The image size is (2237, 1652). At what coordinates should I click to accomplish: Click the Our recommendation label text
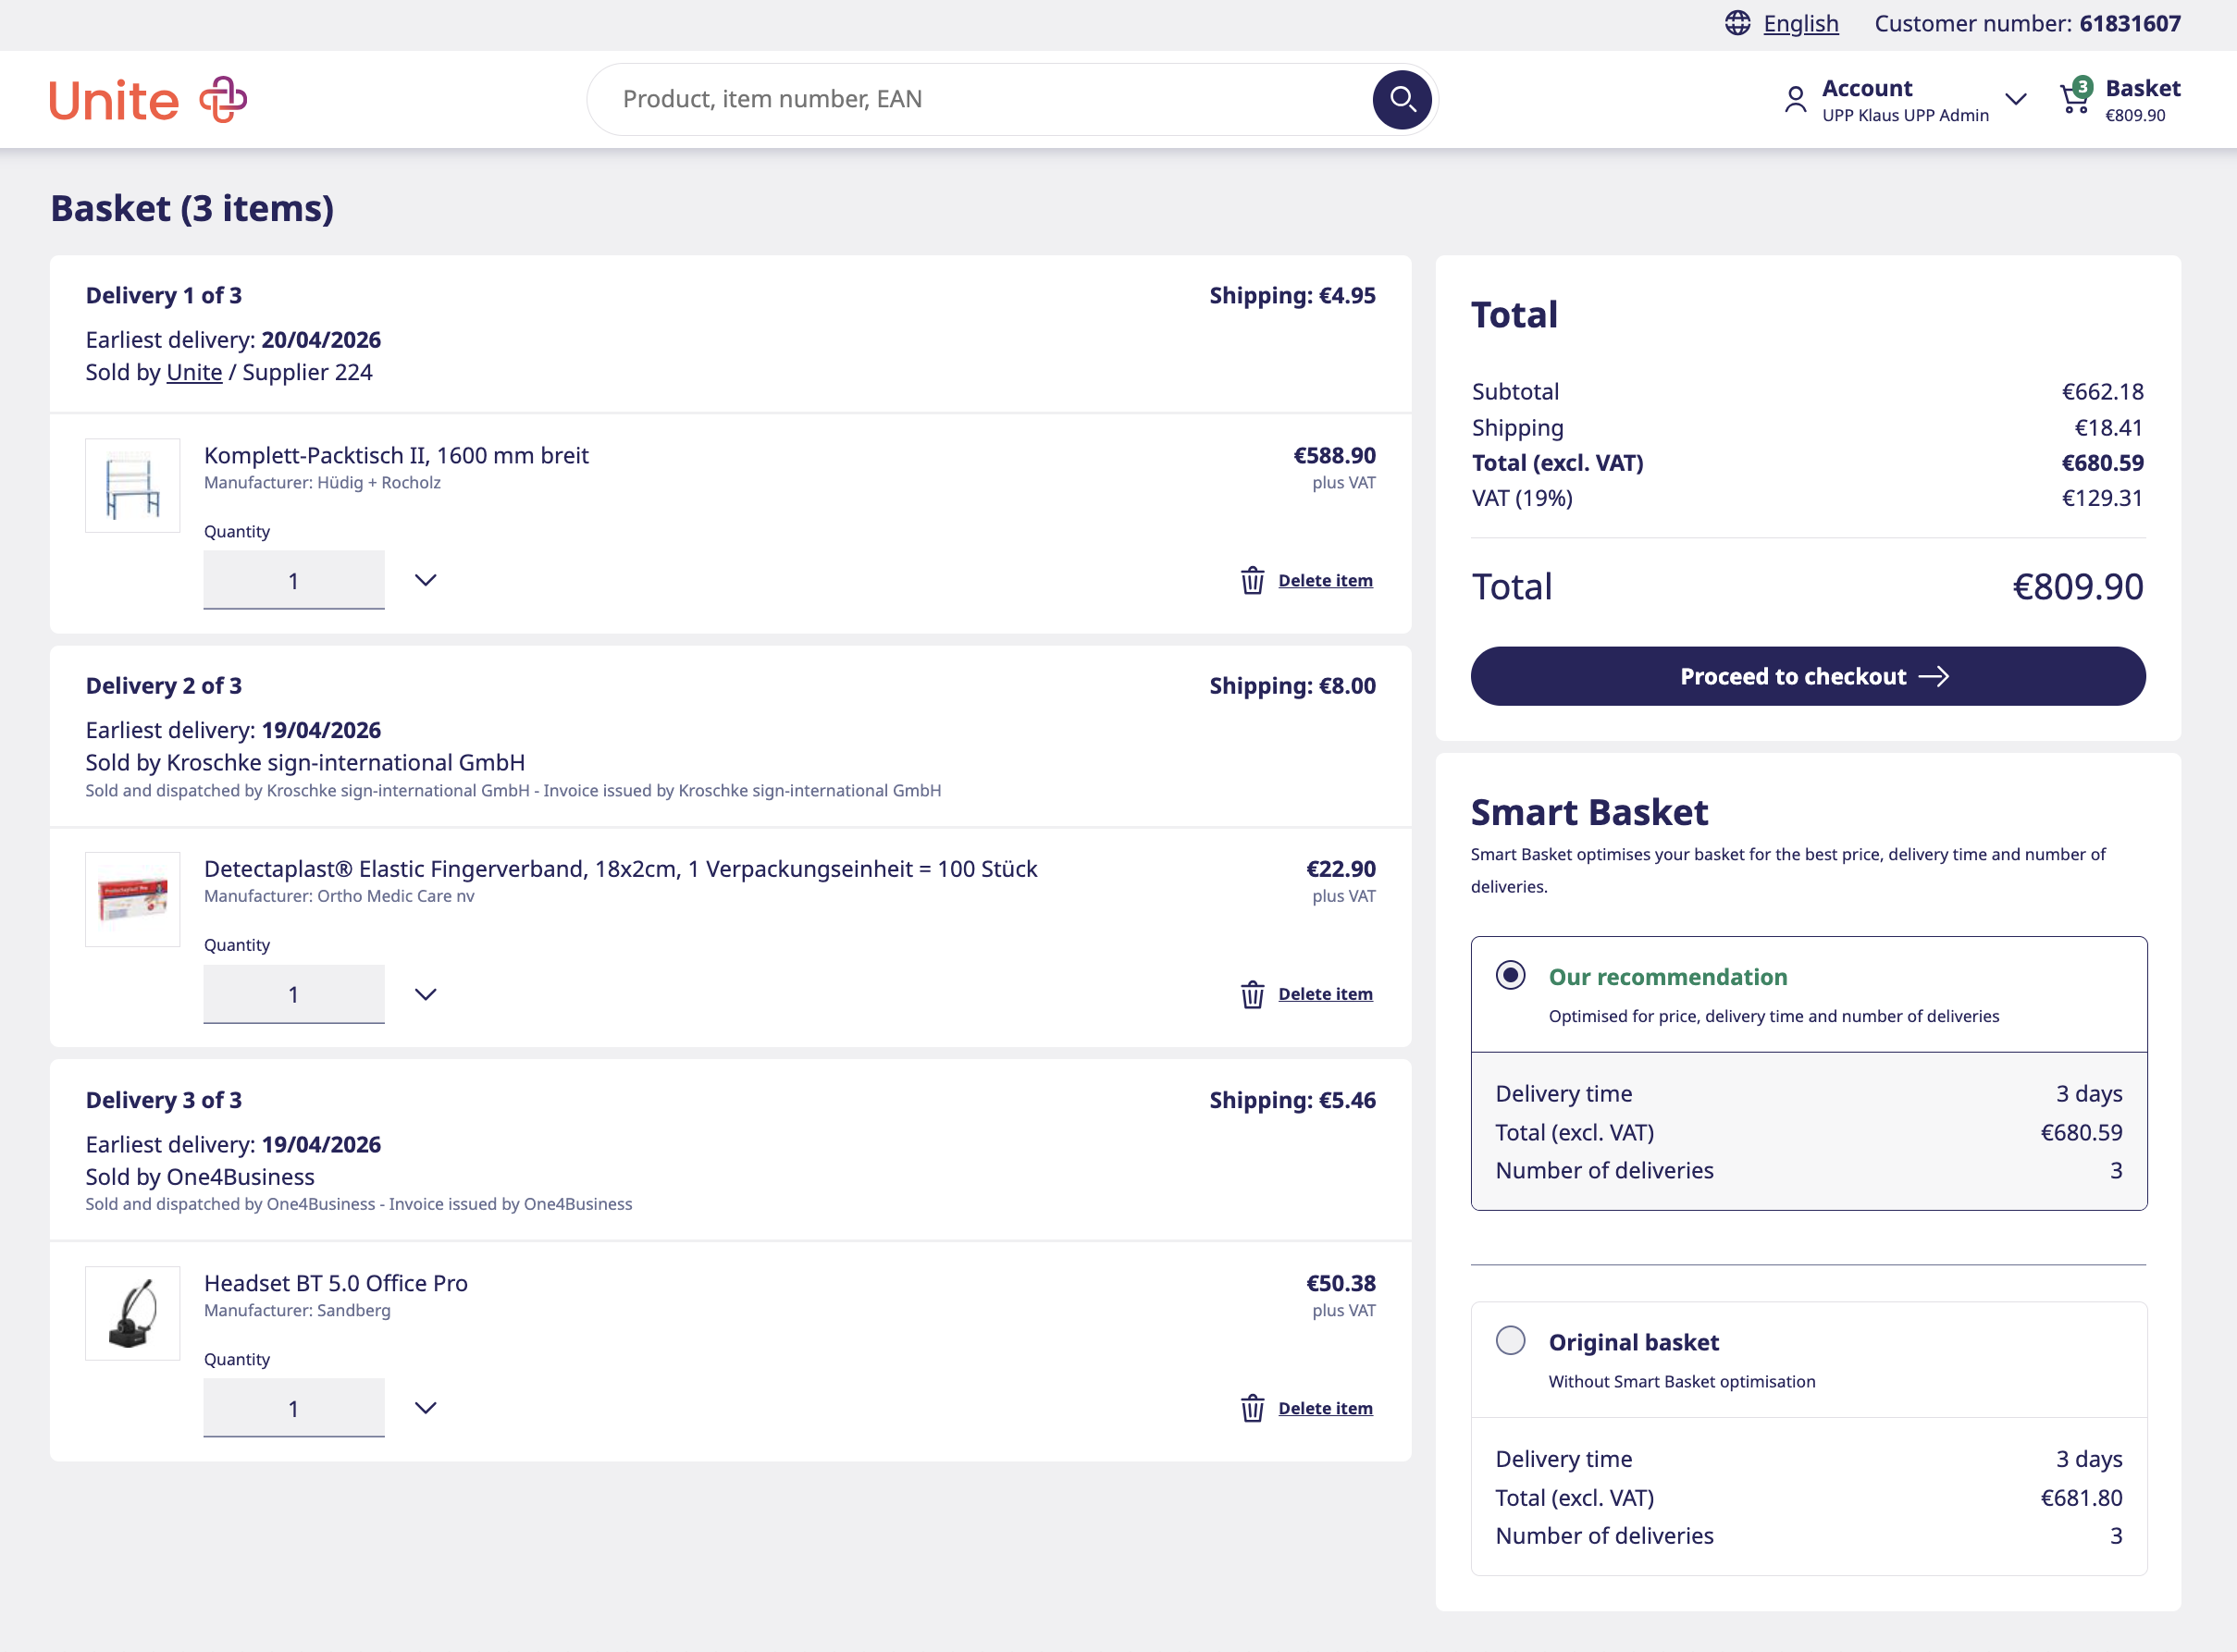click(1668, 977)
